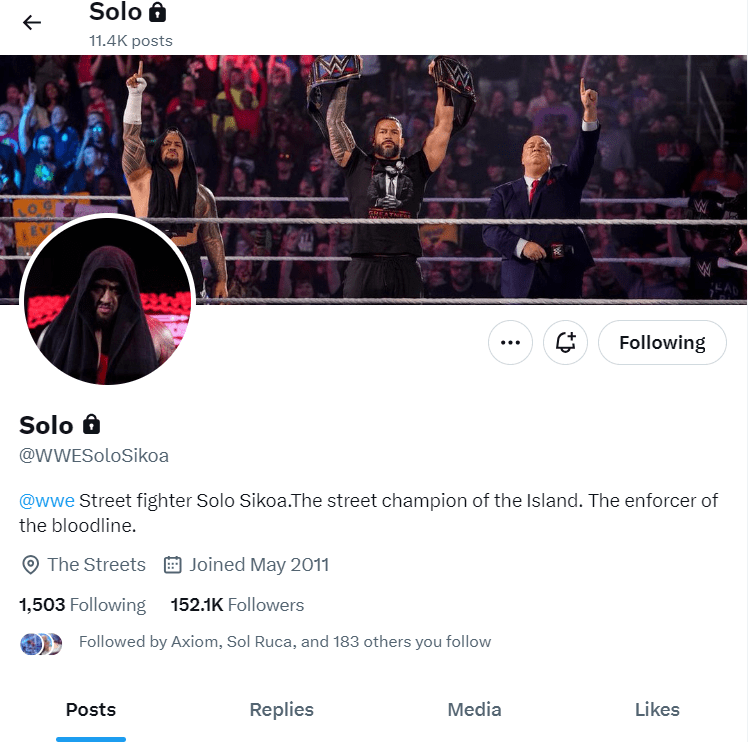Open the 1,503 Following list
Screen dimensions: 748x742
(x=82, y=605)
